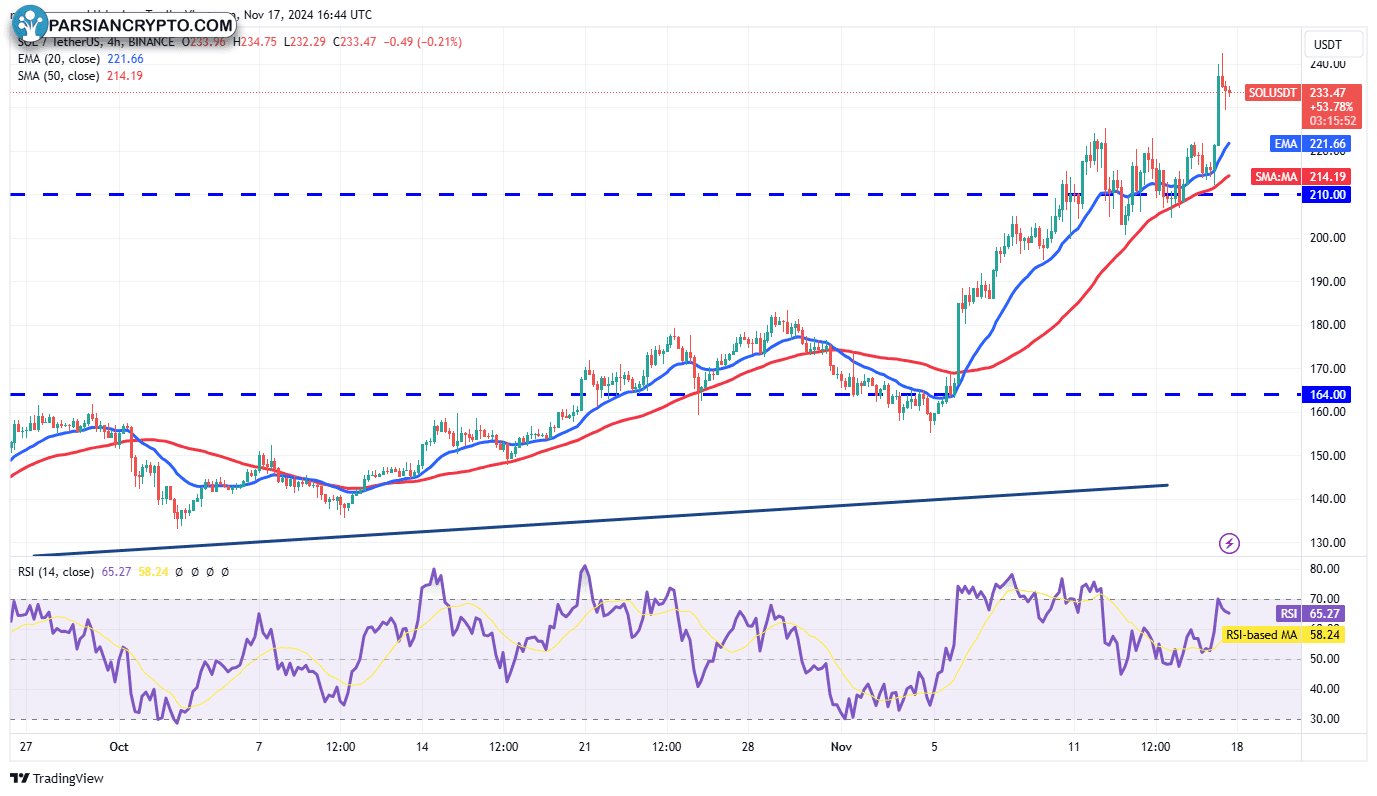Click the 240.00 price axis value
Viewport: 1377px width, 796px height.
1328,64
